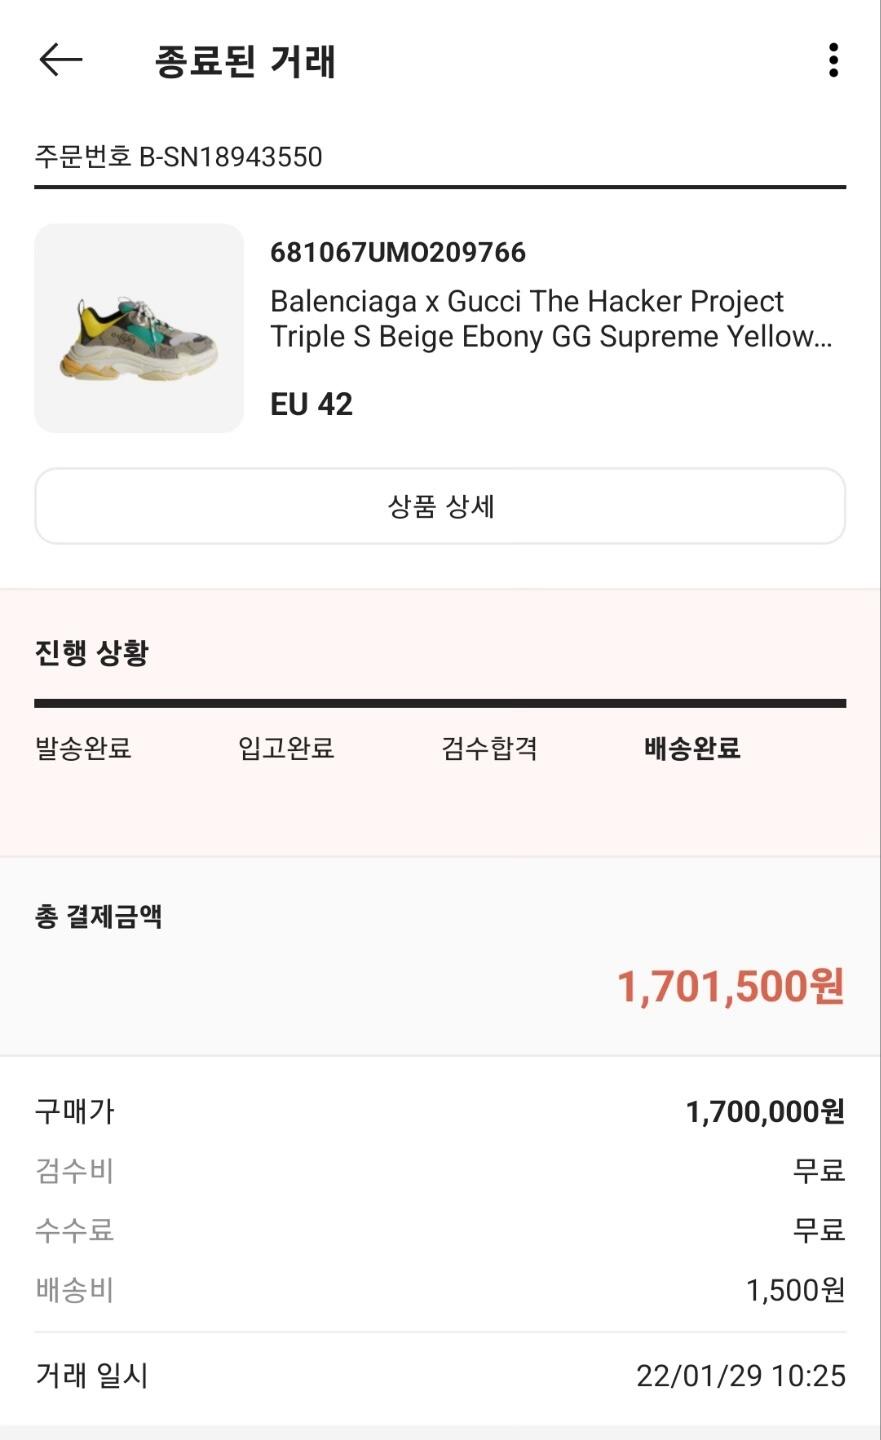881x1440 pixels.
Task: Click the total amount 1,701,500원
Action: click(x=731, y=986)
